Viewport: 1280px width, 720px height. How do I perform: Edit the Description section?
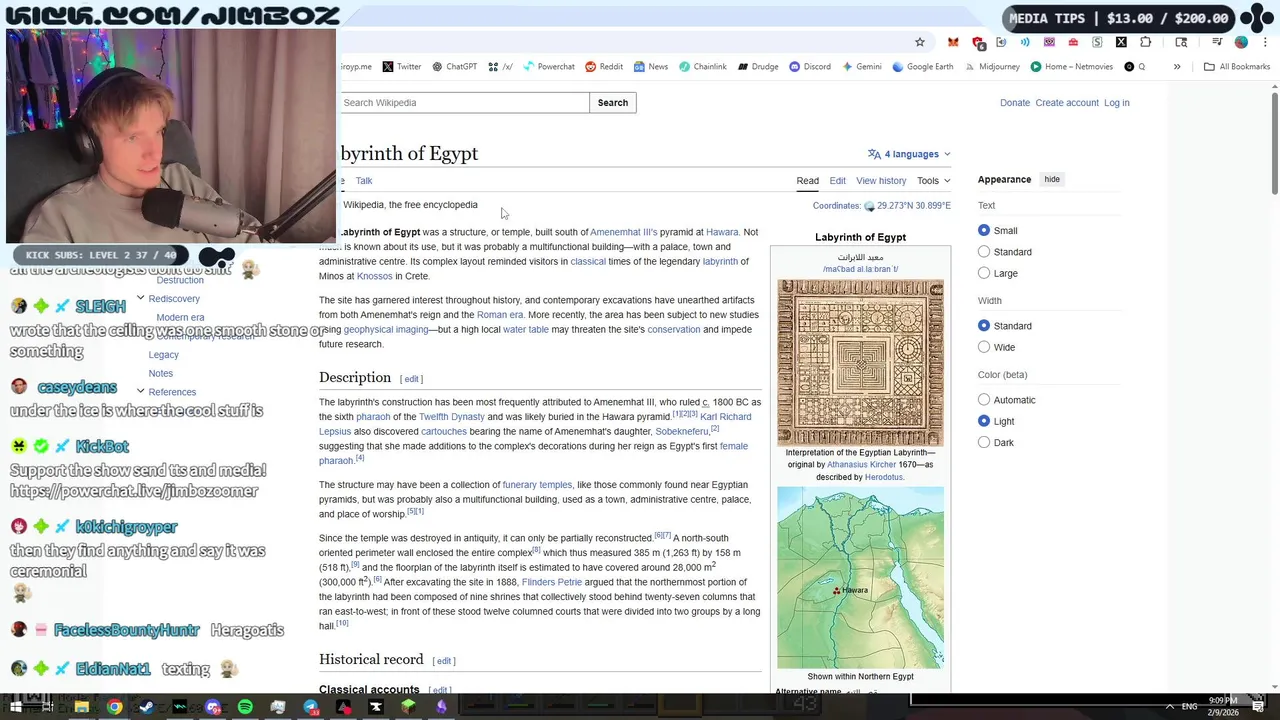tap(412, 379)
